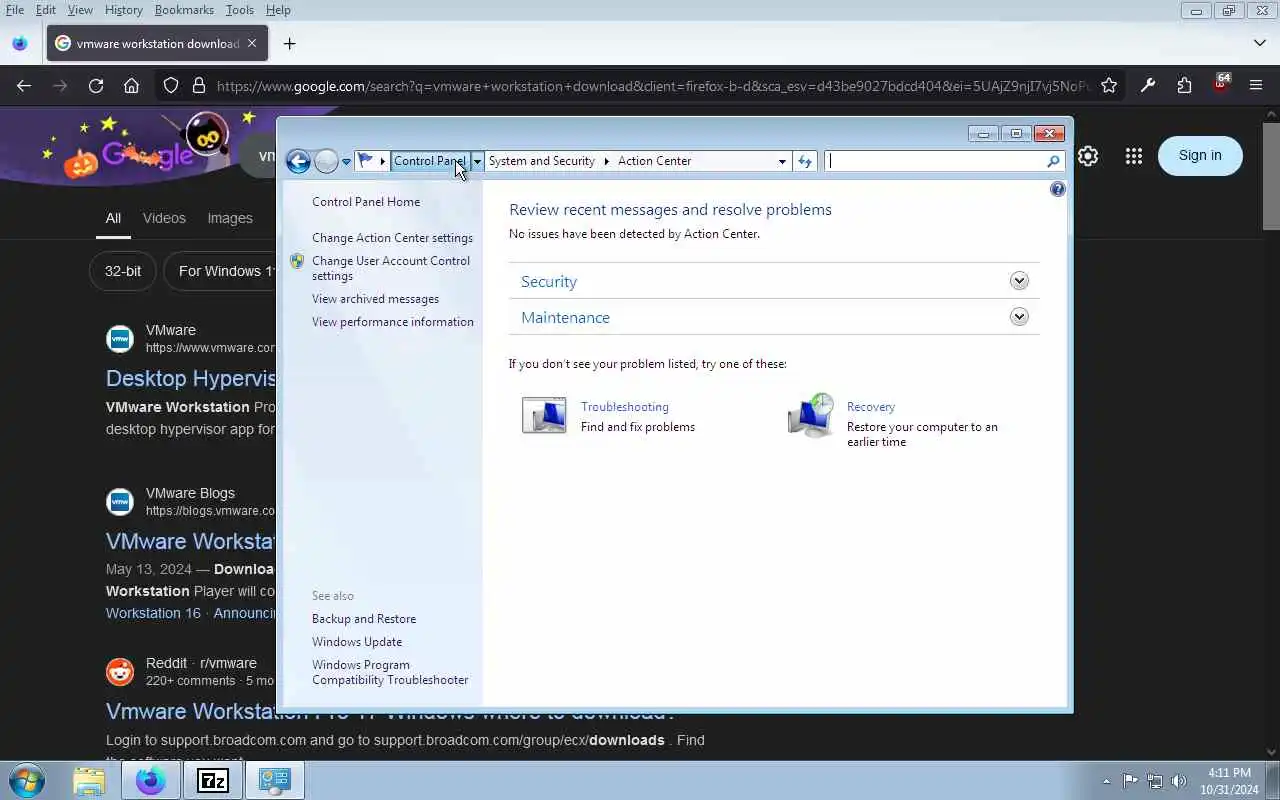Open Control Panel Home link
1280x800 pixels.
(x=366, y=202)
